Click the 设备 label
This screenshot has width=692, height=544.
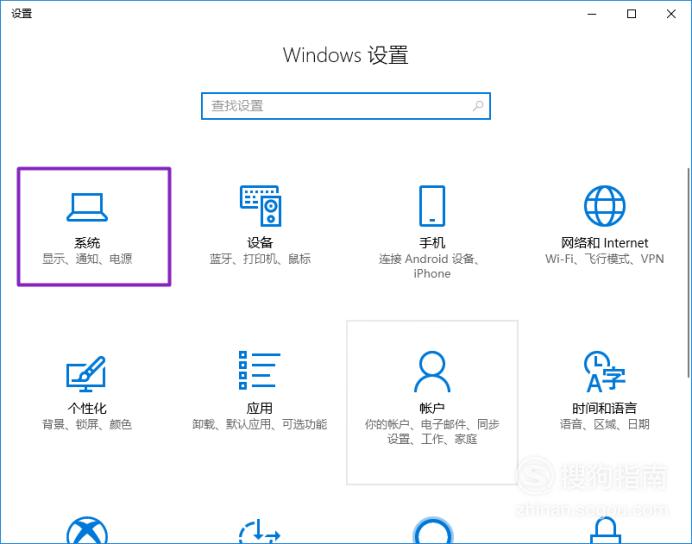(x=260, y=243)
